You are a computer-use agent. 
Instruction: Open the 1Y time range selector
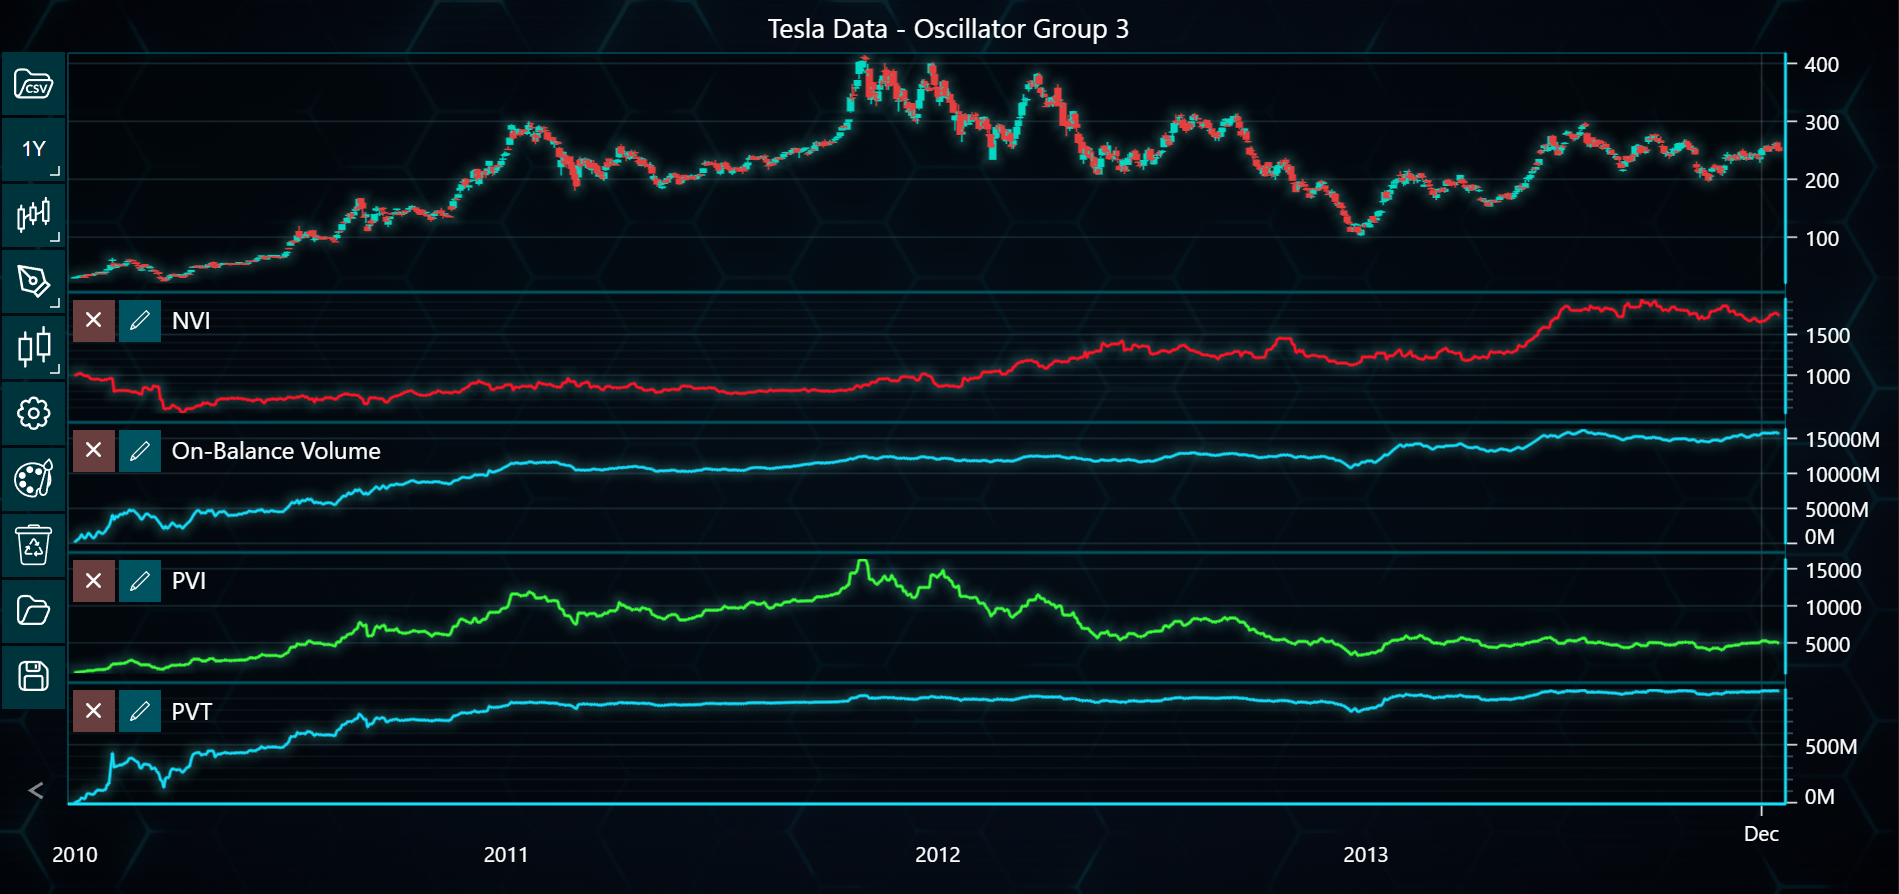(33, 149)
